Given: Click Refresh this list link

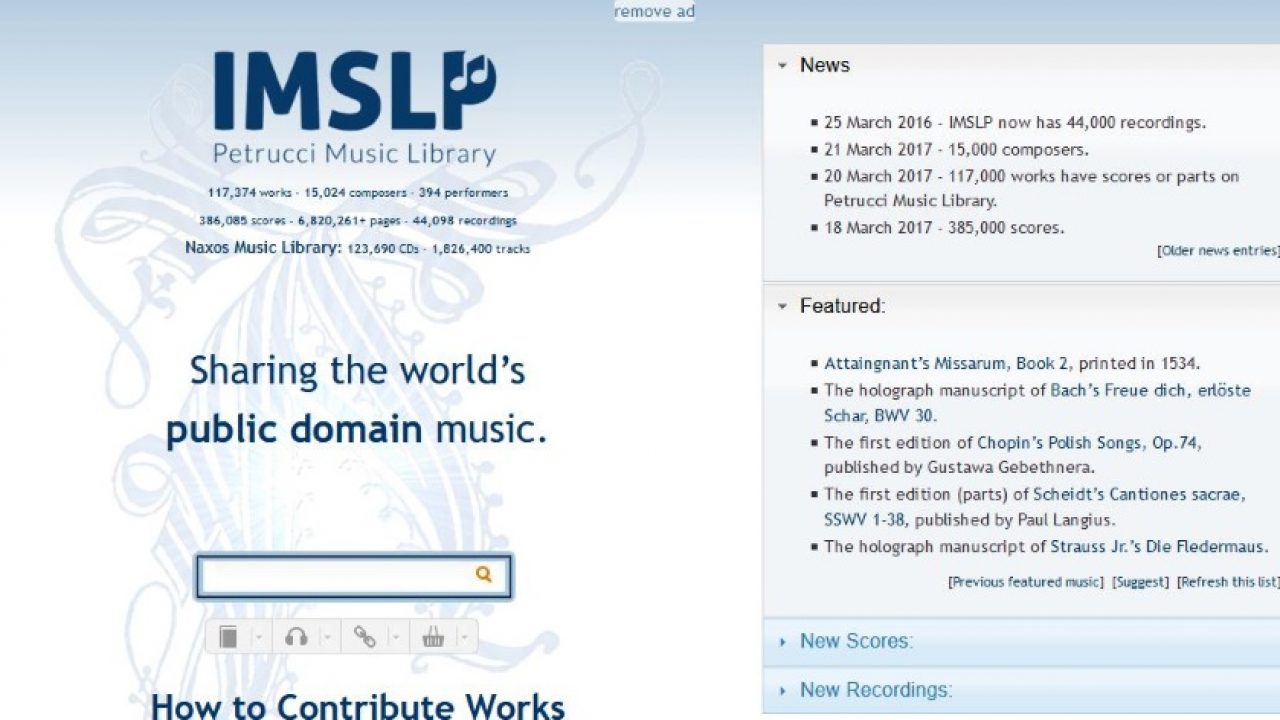Looking at the screenshot, I should (1228, 582).
